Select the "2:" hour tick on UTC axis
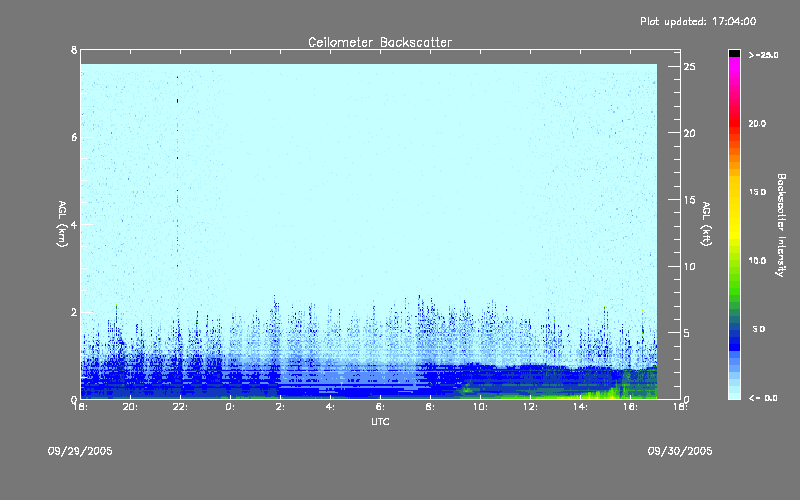The image size is (800, 500). [x=280, y=407]
